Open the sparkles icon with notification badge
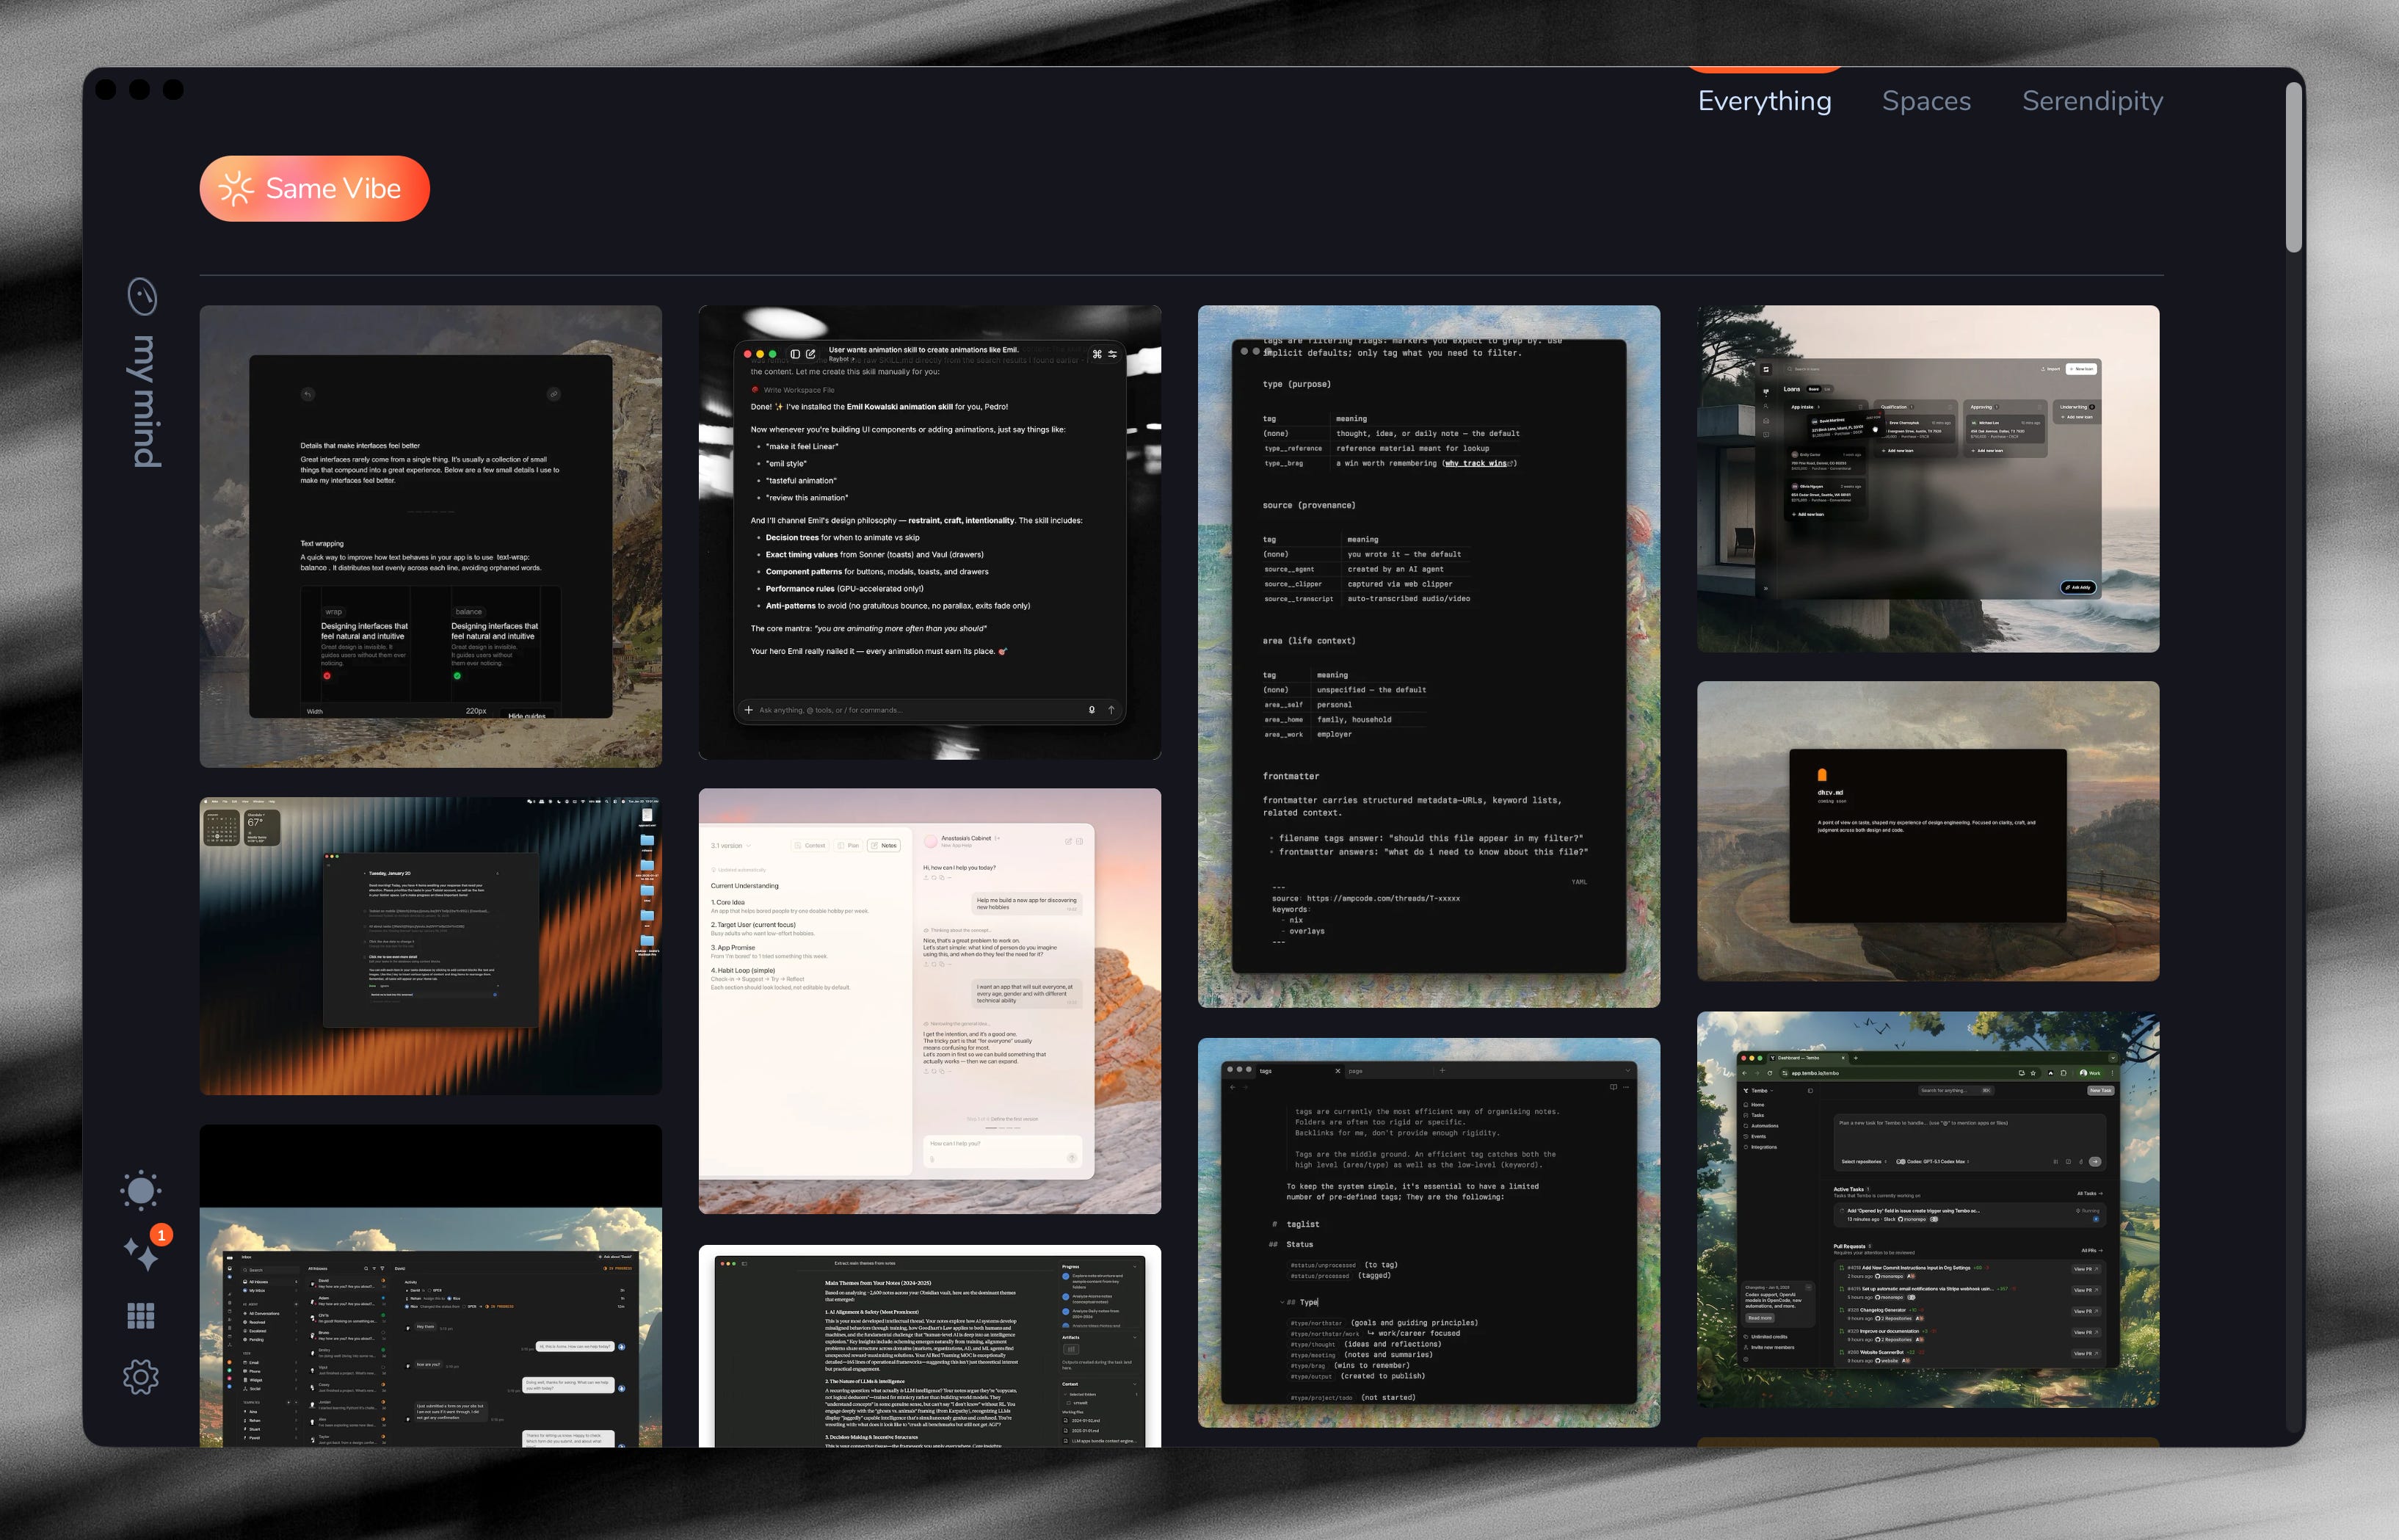Image resolution: width=2399 pixels, height=1540 pixels. (142, 1252)
